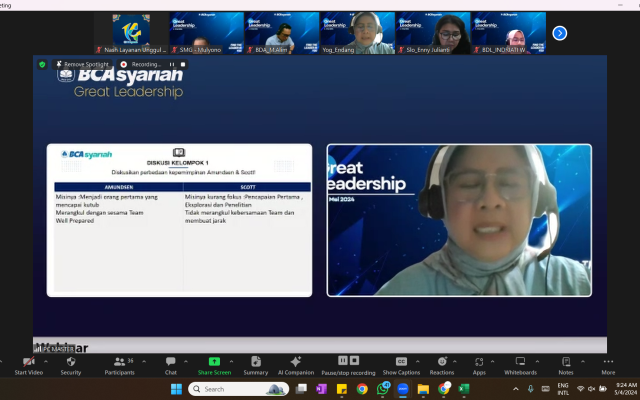Image resolution: width=640 pixels, height=400 pixels.
Task: Click the Diskusi Kelompok 1 shared slide
Action: point(179,220)
